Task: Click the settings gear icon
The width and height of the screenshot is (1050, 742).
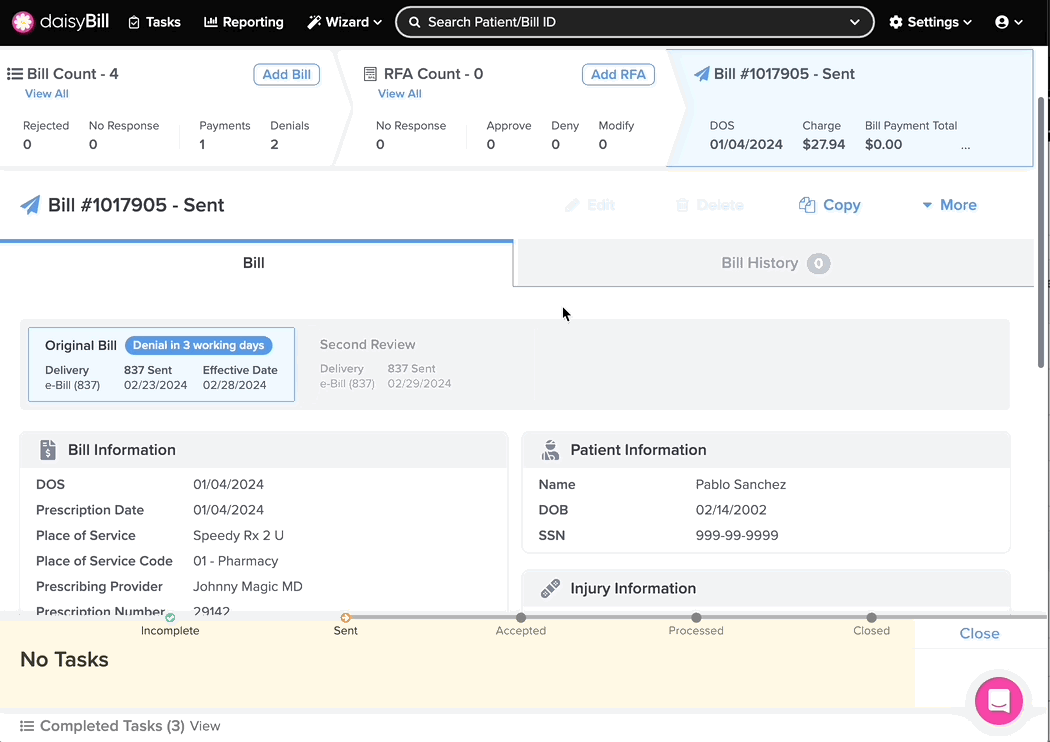Action: [x=896, y=22]
